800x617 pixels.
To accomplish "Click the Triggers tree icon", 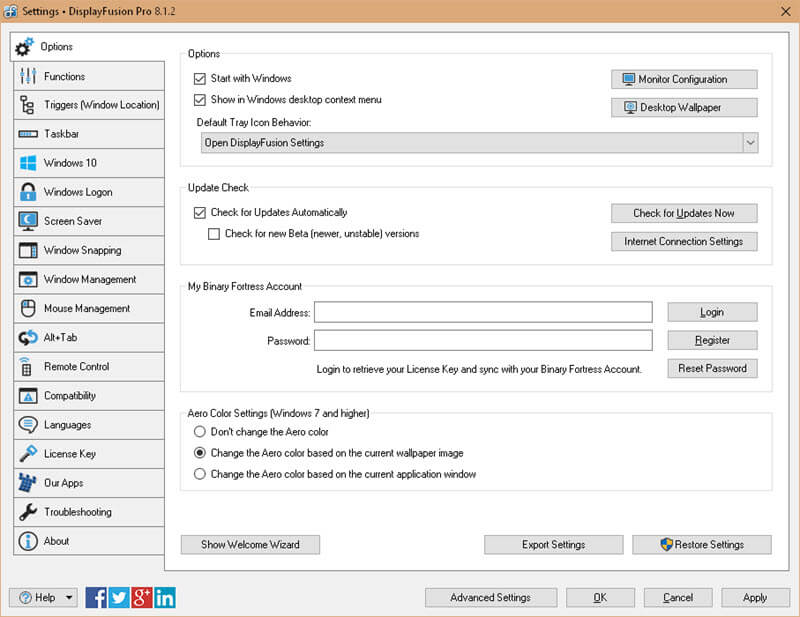I will (x=27, y=105).
